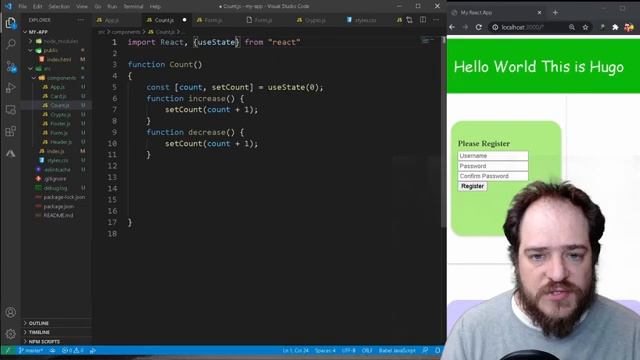Open the Terminal menu
Image resolution: width=640 pixels, height=360 pixels.
[x=133, y=7]
